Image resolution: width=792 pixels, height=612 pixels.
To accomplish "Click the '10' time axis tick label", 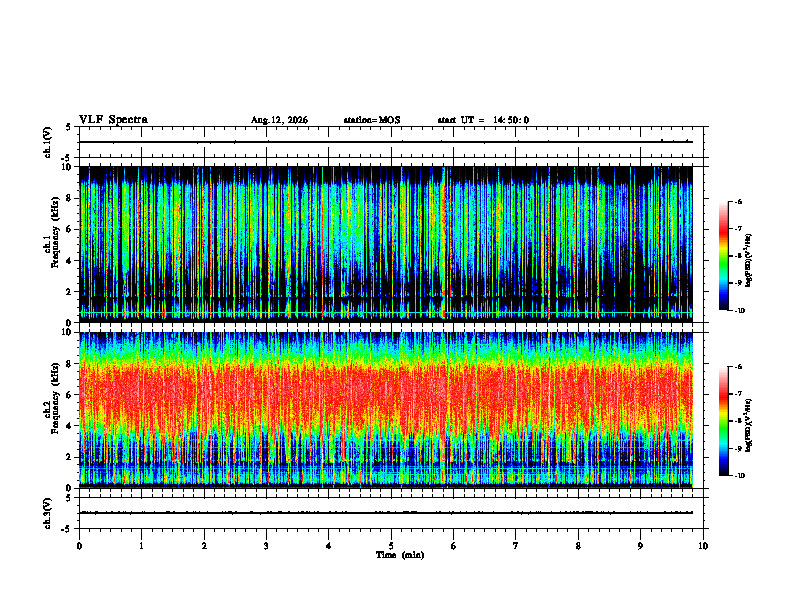I will [x=703, y=546].
